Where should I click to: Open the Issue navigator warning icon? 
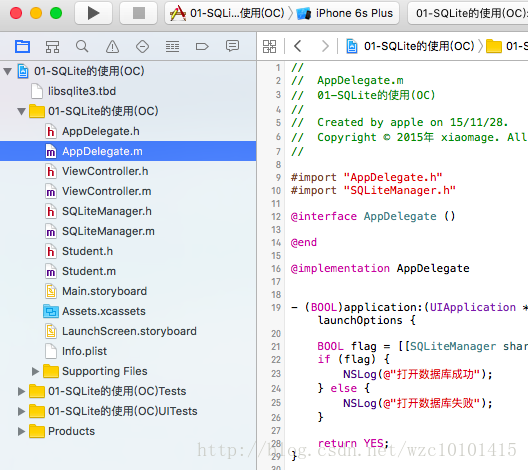[112, 46]
